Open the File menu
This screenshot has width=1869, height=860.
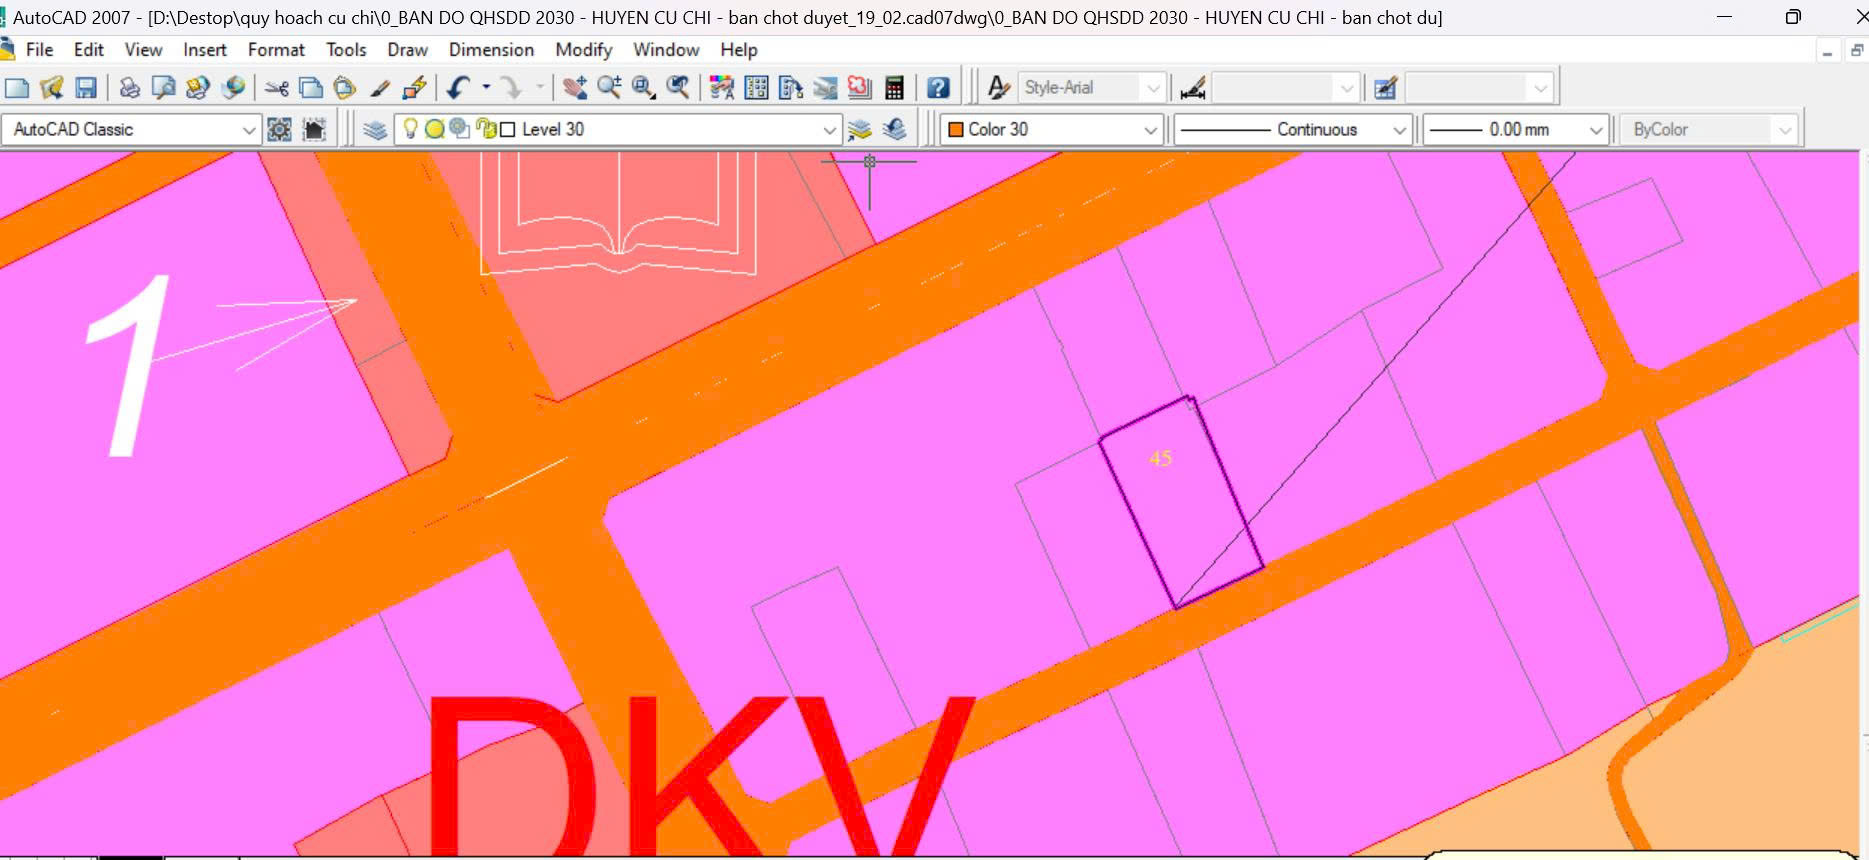point(40,50)
